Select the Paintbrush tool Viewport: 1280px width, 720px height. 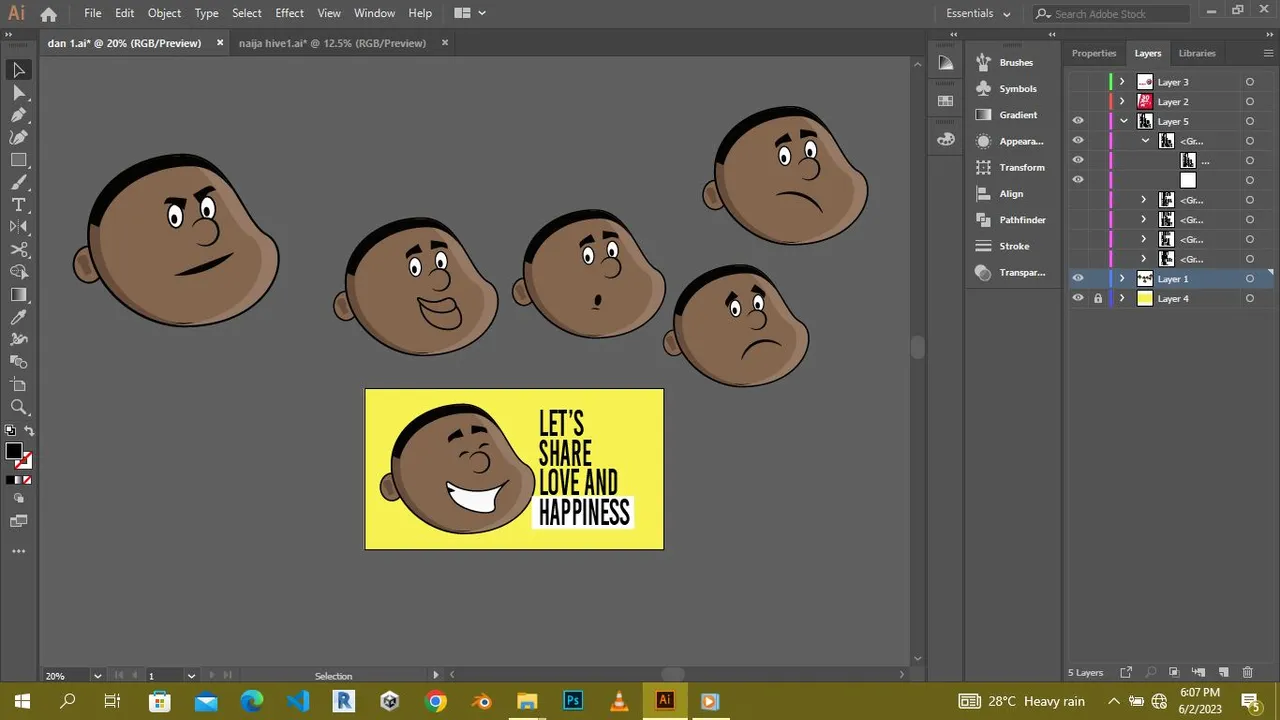tap(19, 183)
